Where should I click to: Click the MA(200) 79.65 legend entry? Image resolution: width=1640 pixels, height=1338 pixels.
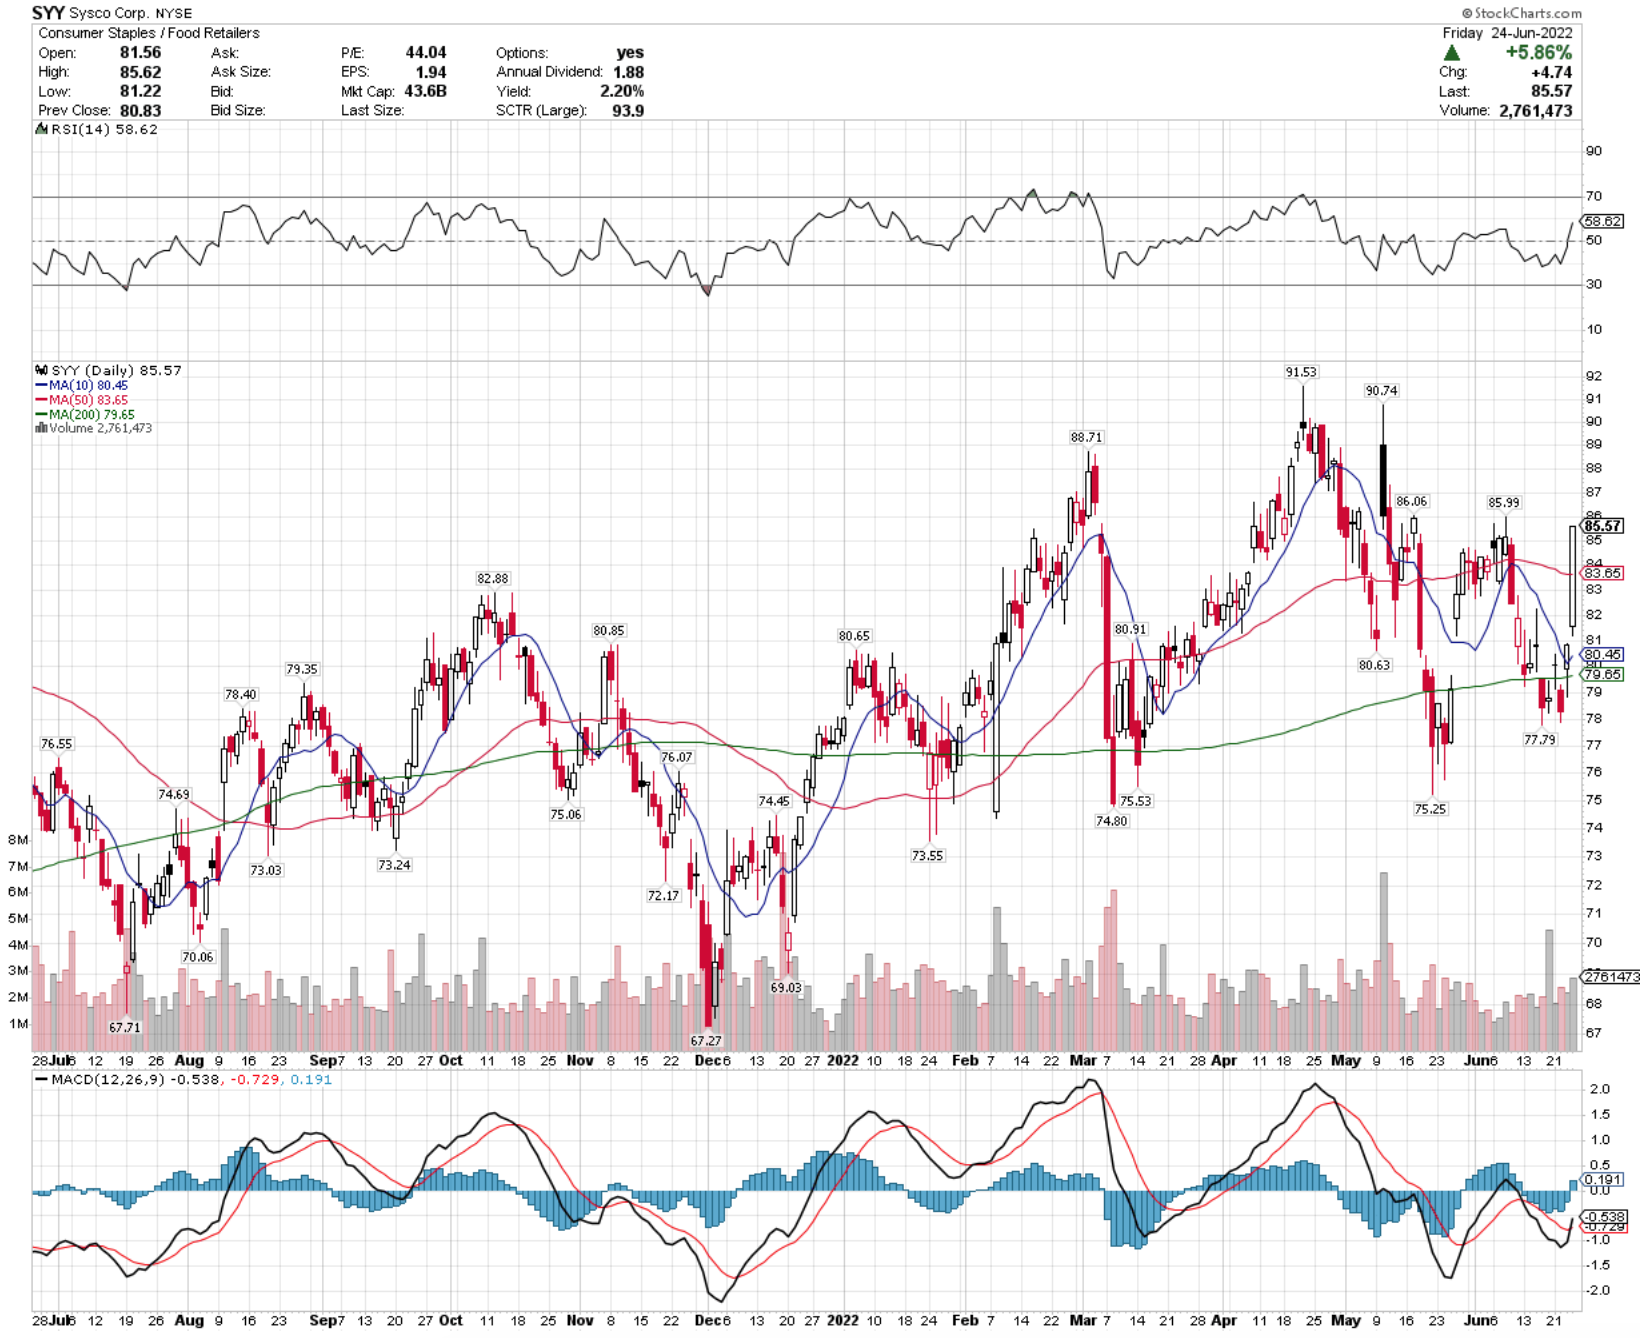click(85, 414)
